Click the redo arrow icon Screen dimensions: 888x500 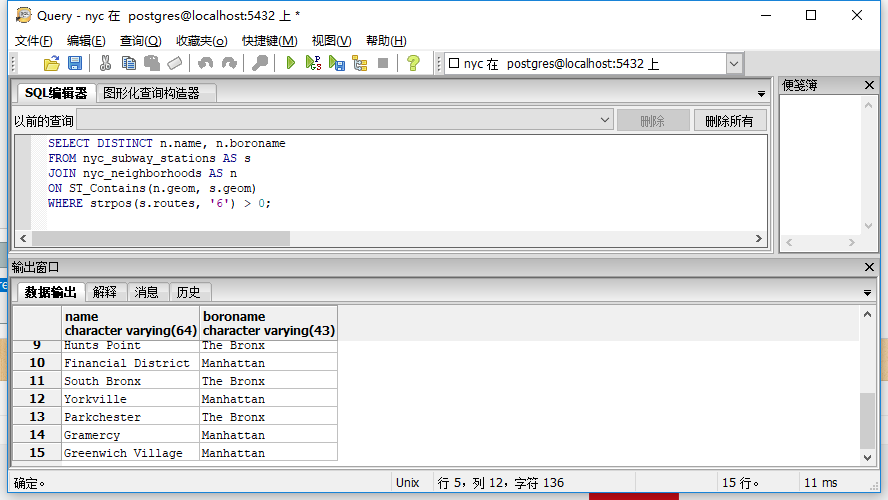[229, 63]
